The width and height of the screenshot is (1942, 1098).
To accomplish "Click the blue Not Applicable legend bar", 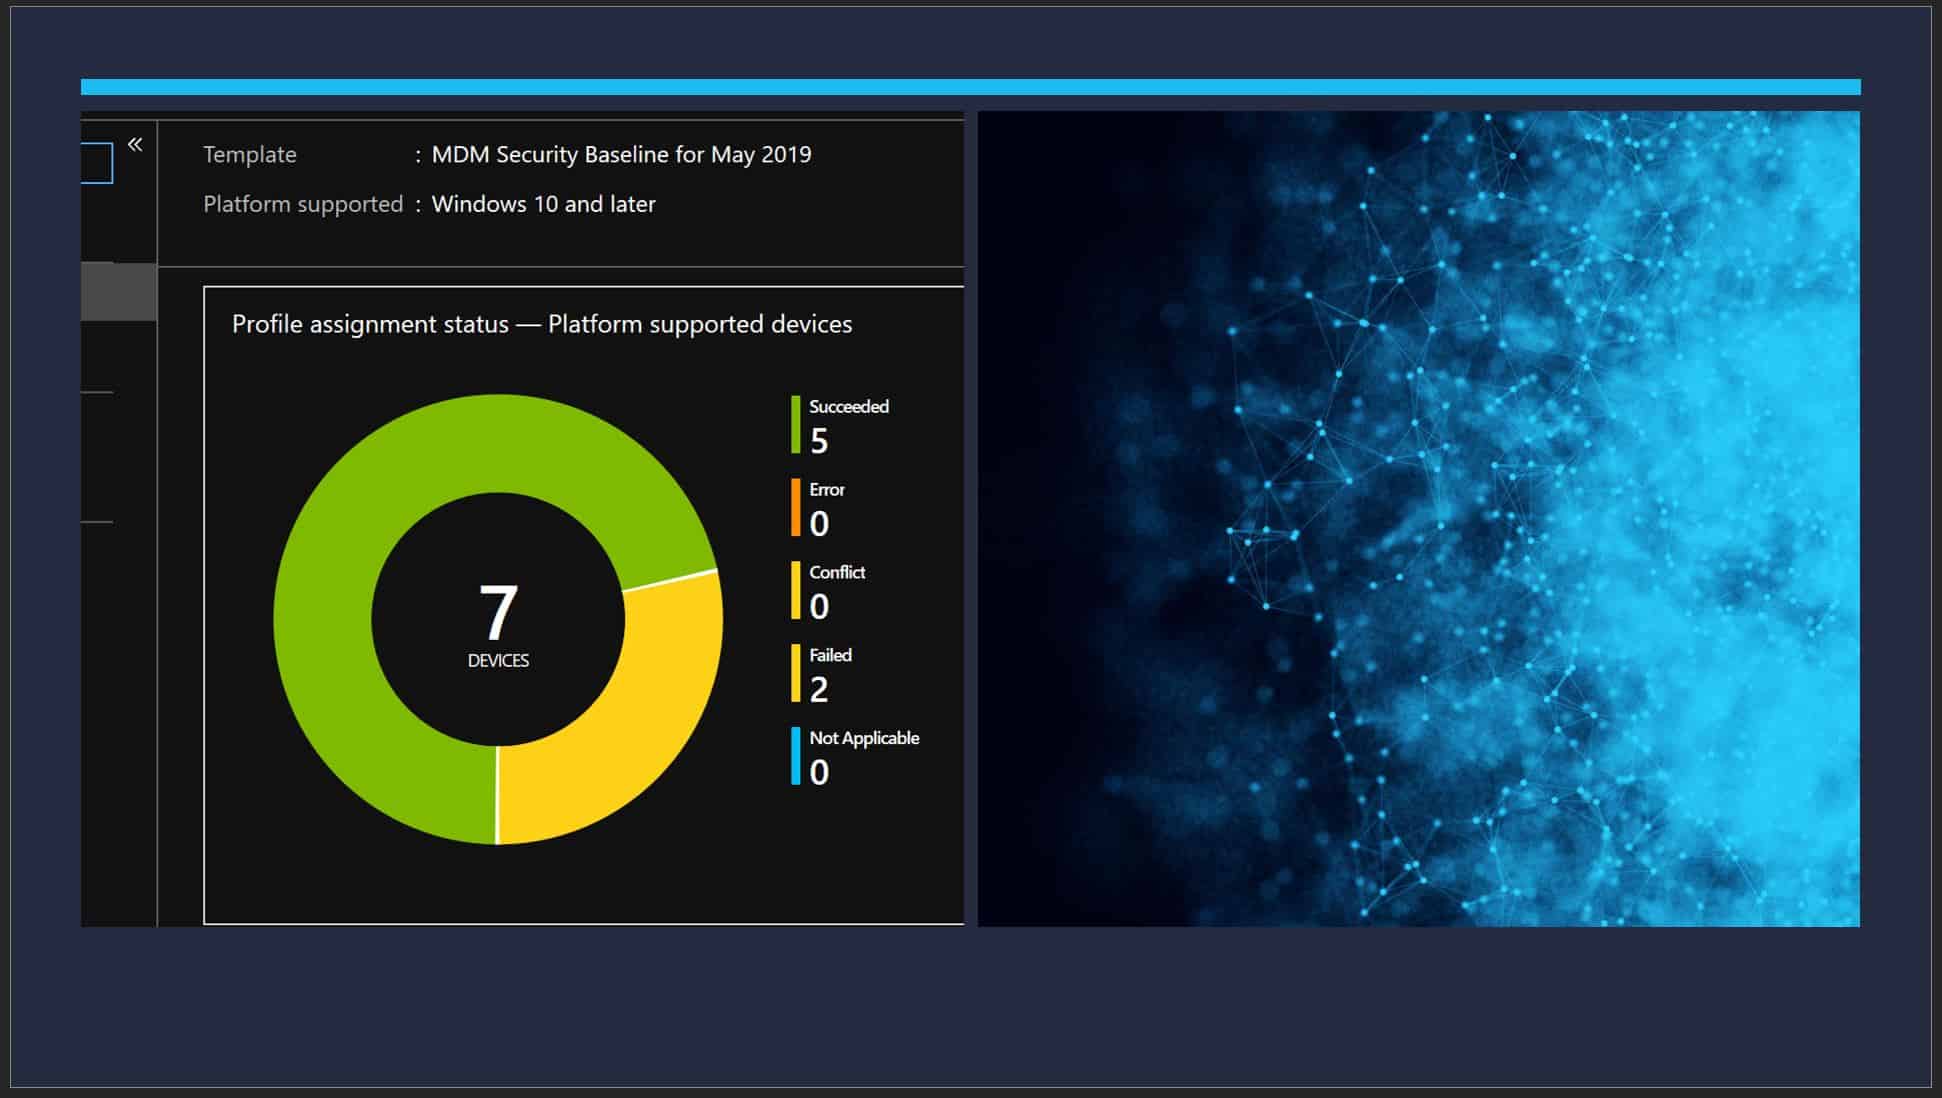I will point(795,753).
